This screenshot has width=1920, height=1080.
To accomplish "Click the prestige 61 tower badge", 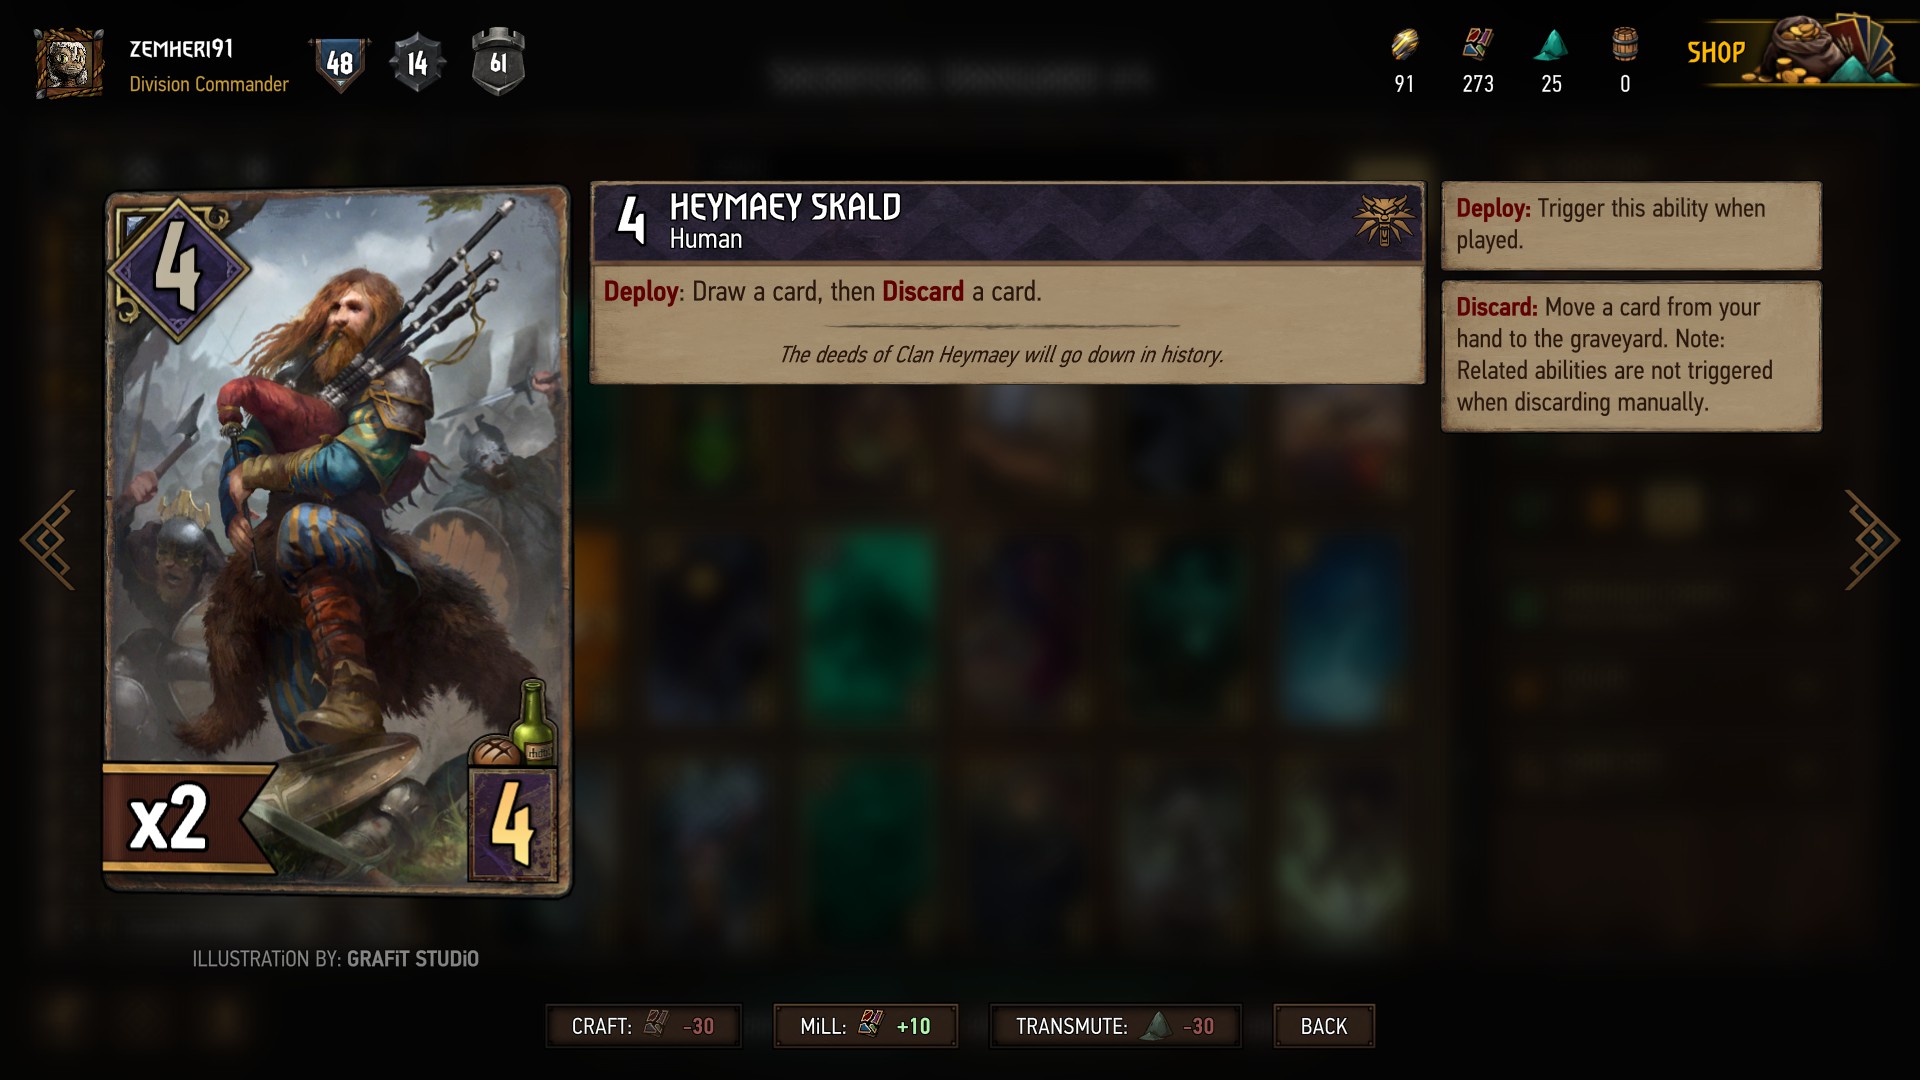I will coord(498,62).
